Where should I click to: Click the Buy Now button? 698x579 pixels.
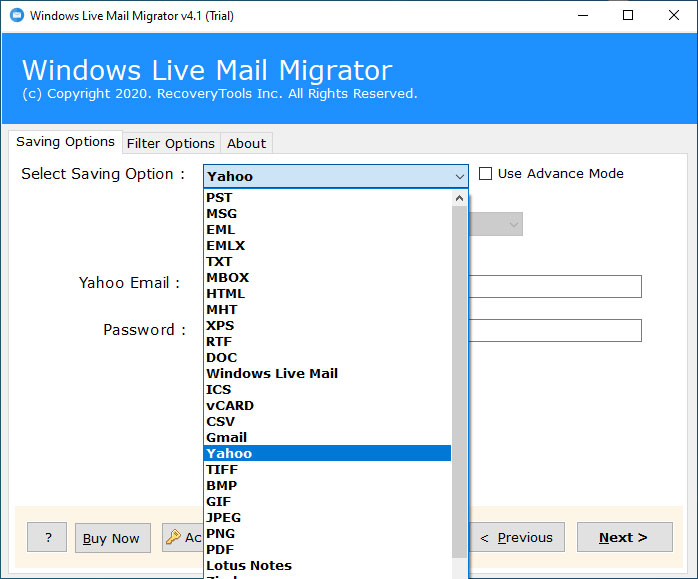click(x=113, y=538)
